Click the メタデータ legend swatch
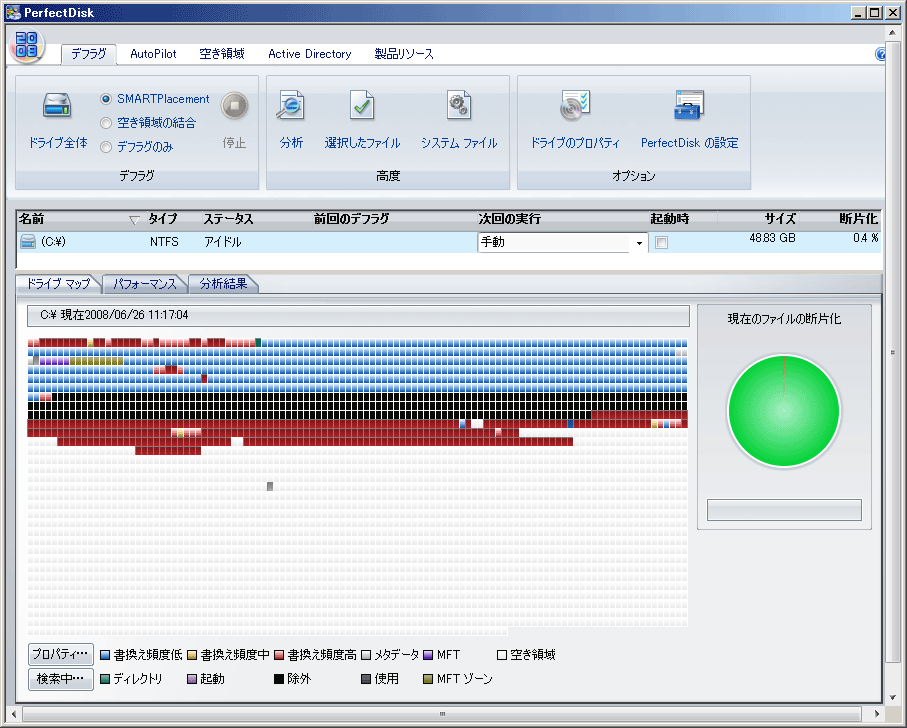The height and width of the screenshot is (728, 907). pos(366,655)
